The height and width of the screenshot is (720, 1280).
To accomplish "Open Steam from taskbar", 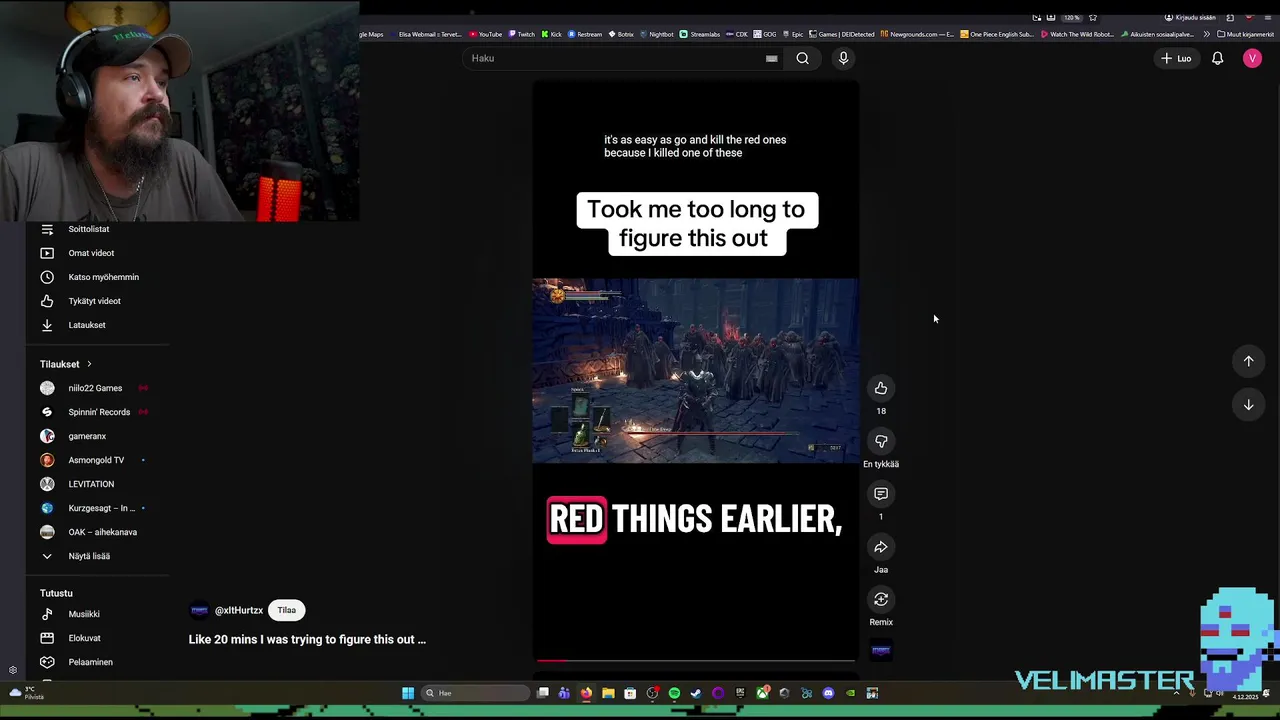I will (x=696, y=693).
